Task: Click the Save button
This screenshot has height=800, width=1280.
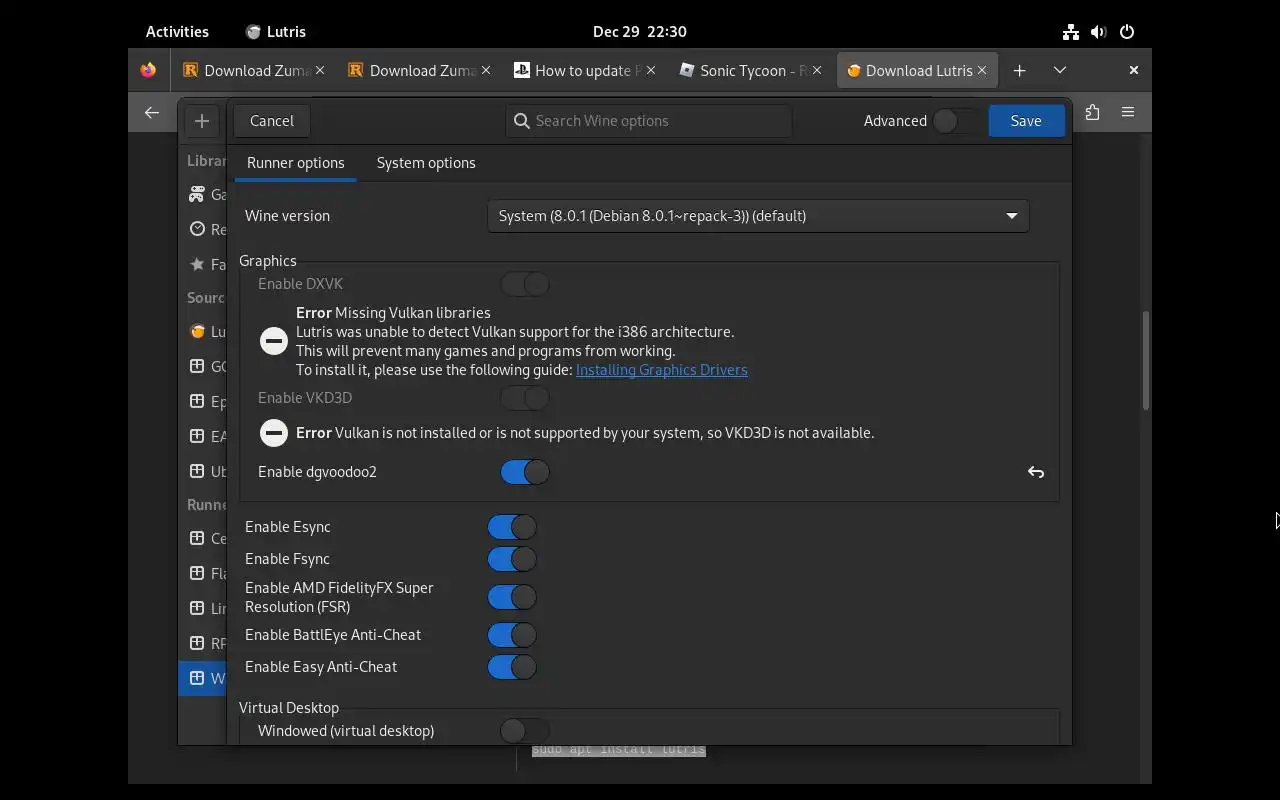Action: click(1025, 121)
